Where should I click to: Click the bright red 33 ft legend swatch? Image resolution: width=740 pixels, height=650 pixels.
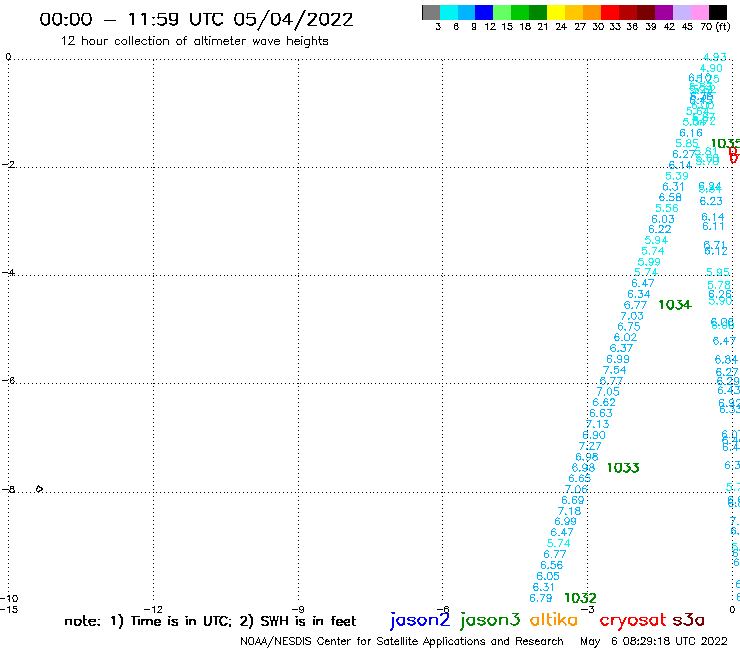tap(609, 12)
